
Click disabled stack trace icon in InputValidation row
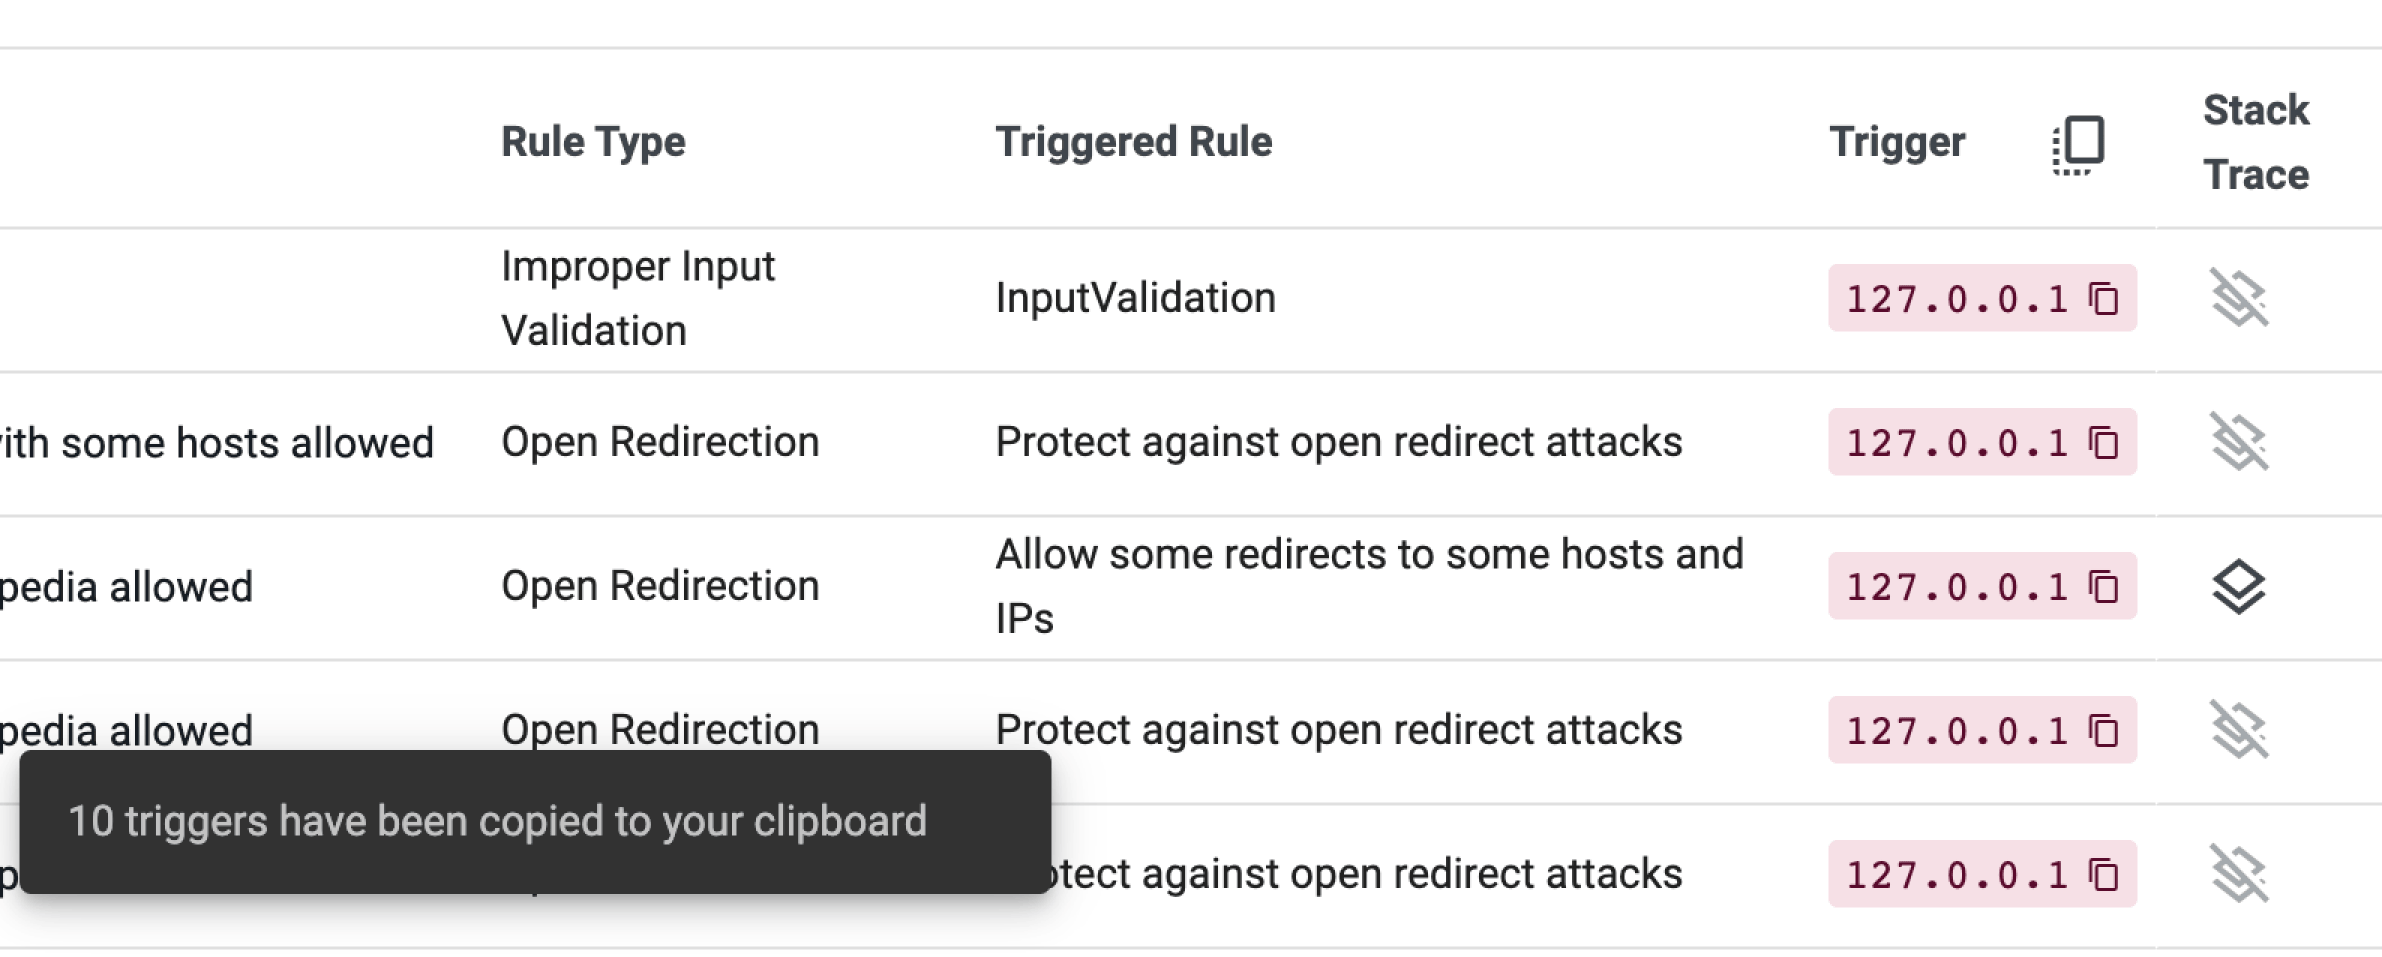click(2238, 298)
